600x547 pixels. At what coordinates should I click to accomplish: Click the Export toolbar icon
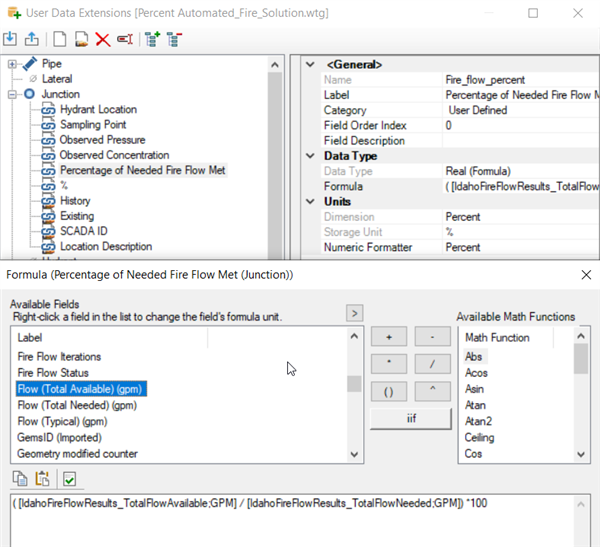32,40
